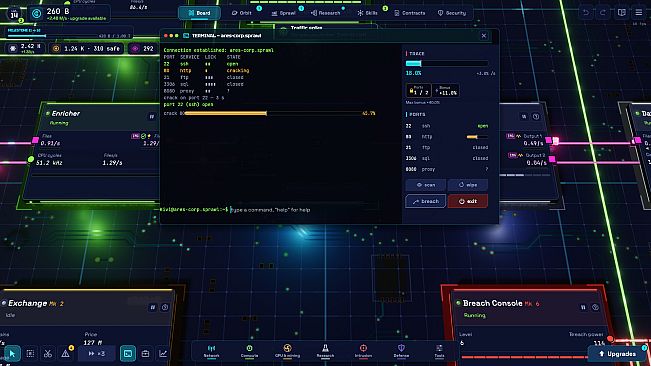Open the hamburger menu icon
651x366 pixels.
coord(639,12)
